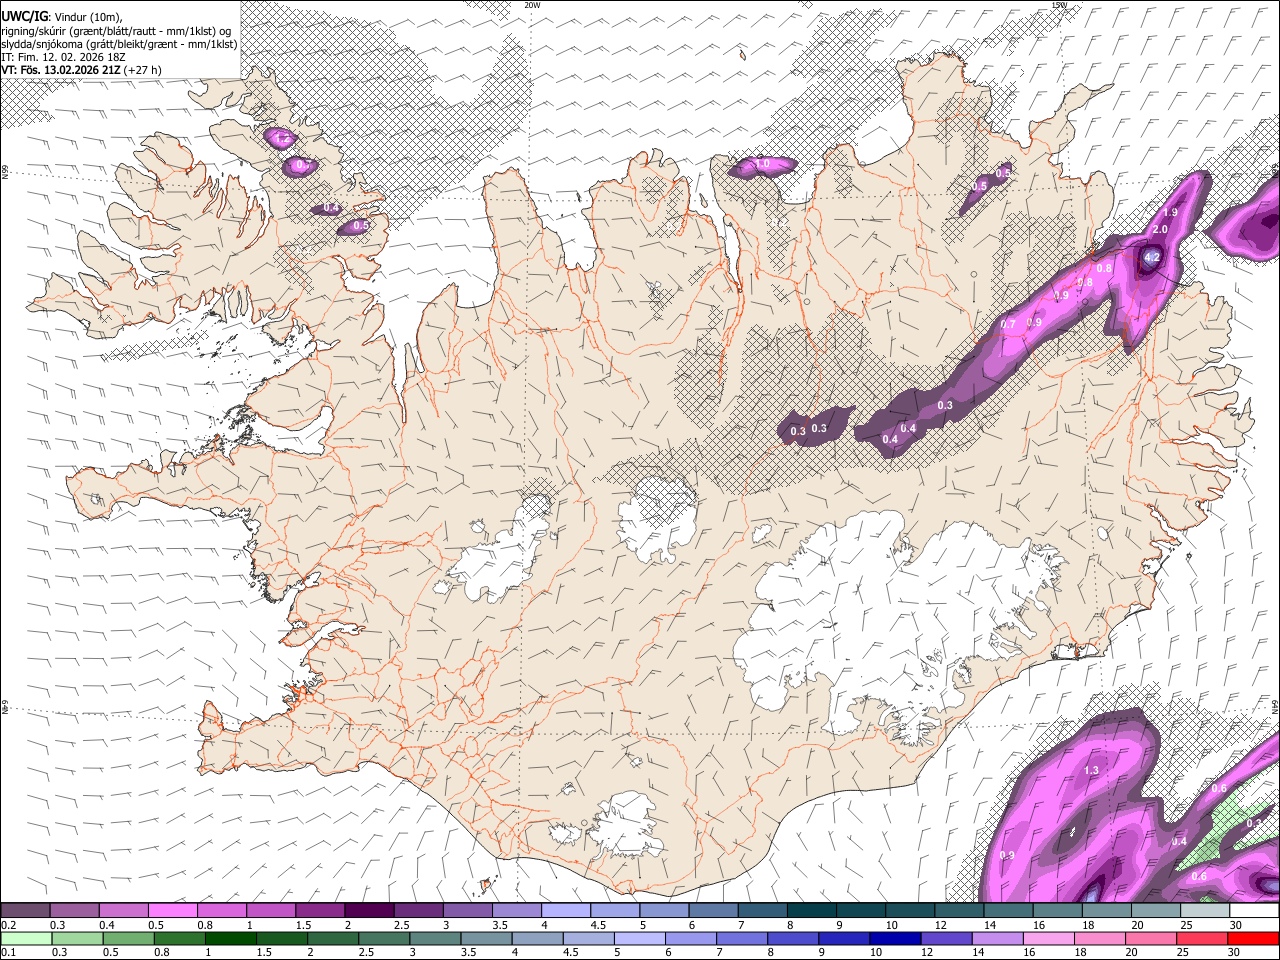Viewport: 1280px width, 960px height.
Task: Click the deep blue swatch at 10 on the lower scale
Action: (894, 938)
